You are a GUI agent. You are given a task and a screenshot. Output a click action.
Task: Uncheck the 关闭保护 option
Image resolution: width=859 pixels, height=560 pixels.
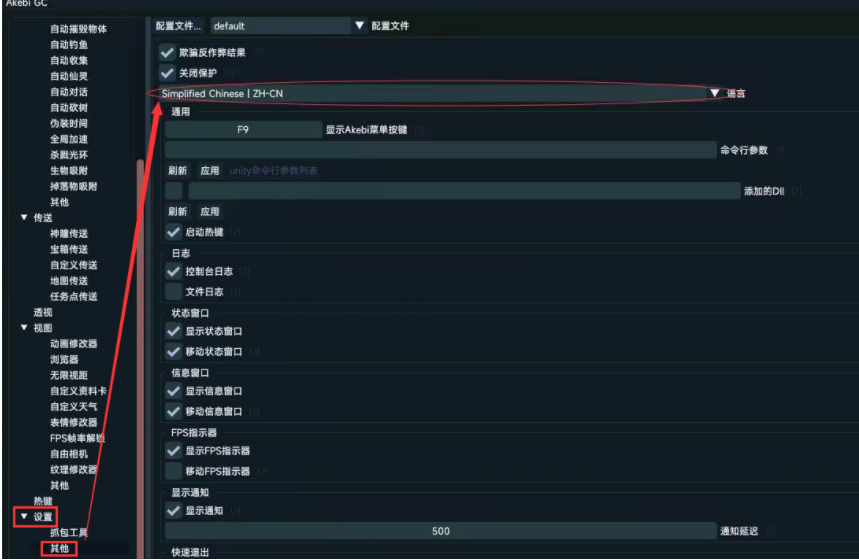coord(167,73)
